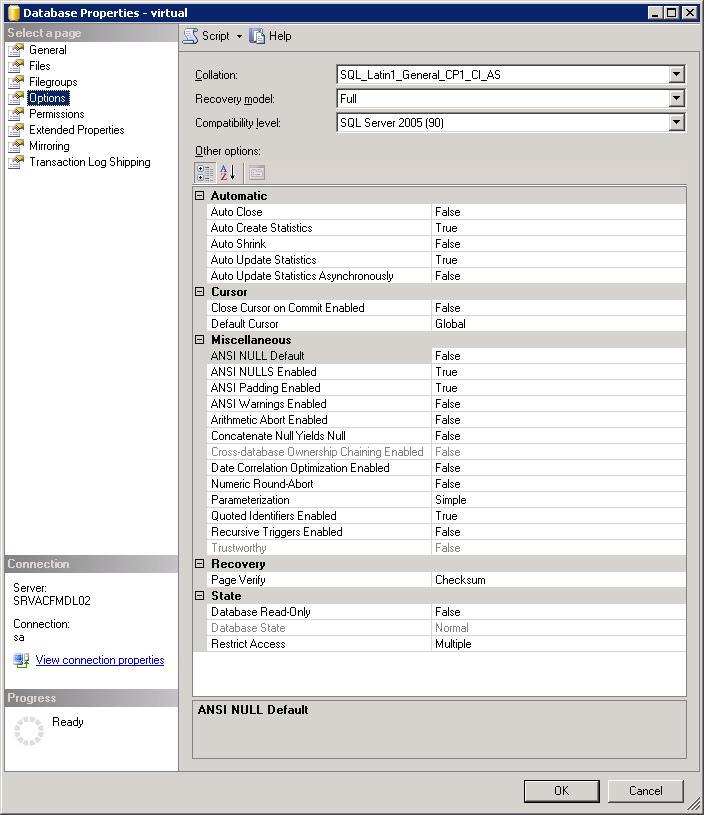This screenshot has width=720, height=815.
Task: Collapse the Recovery section
Action: click(x=200, y=563)
